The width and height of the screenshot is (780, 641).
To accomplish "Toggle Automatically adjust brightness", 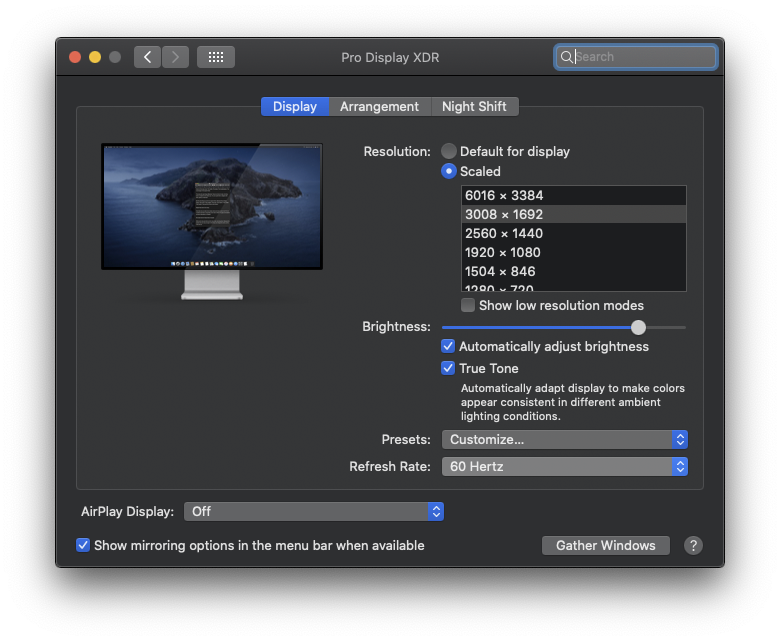I will pyautogui.click(x=448, y=346).
